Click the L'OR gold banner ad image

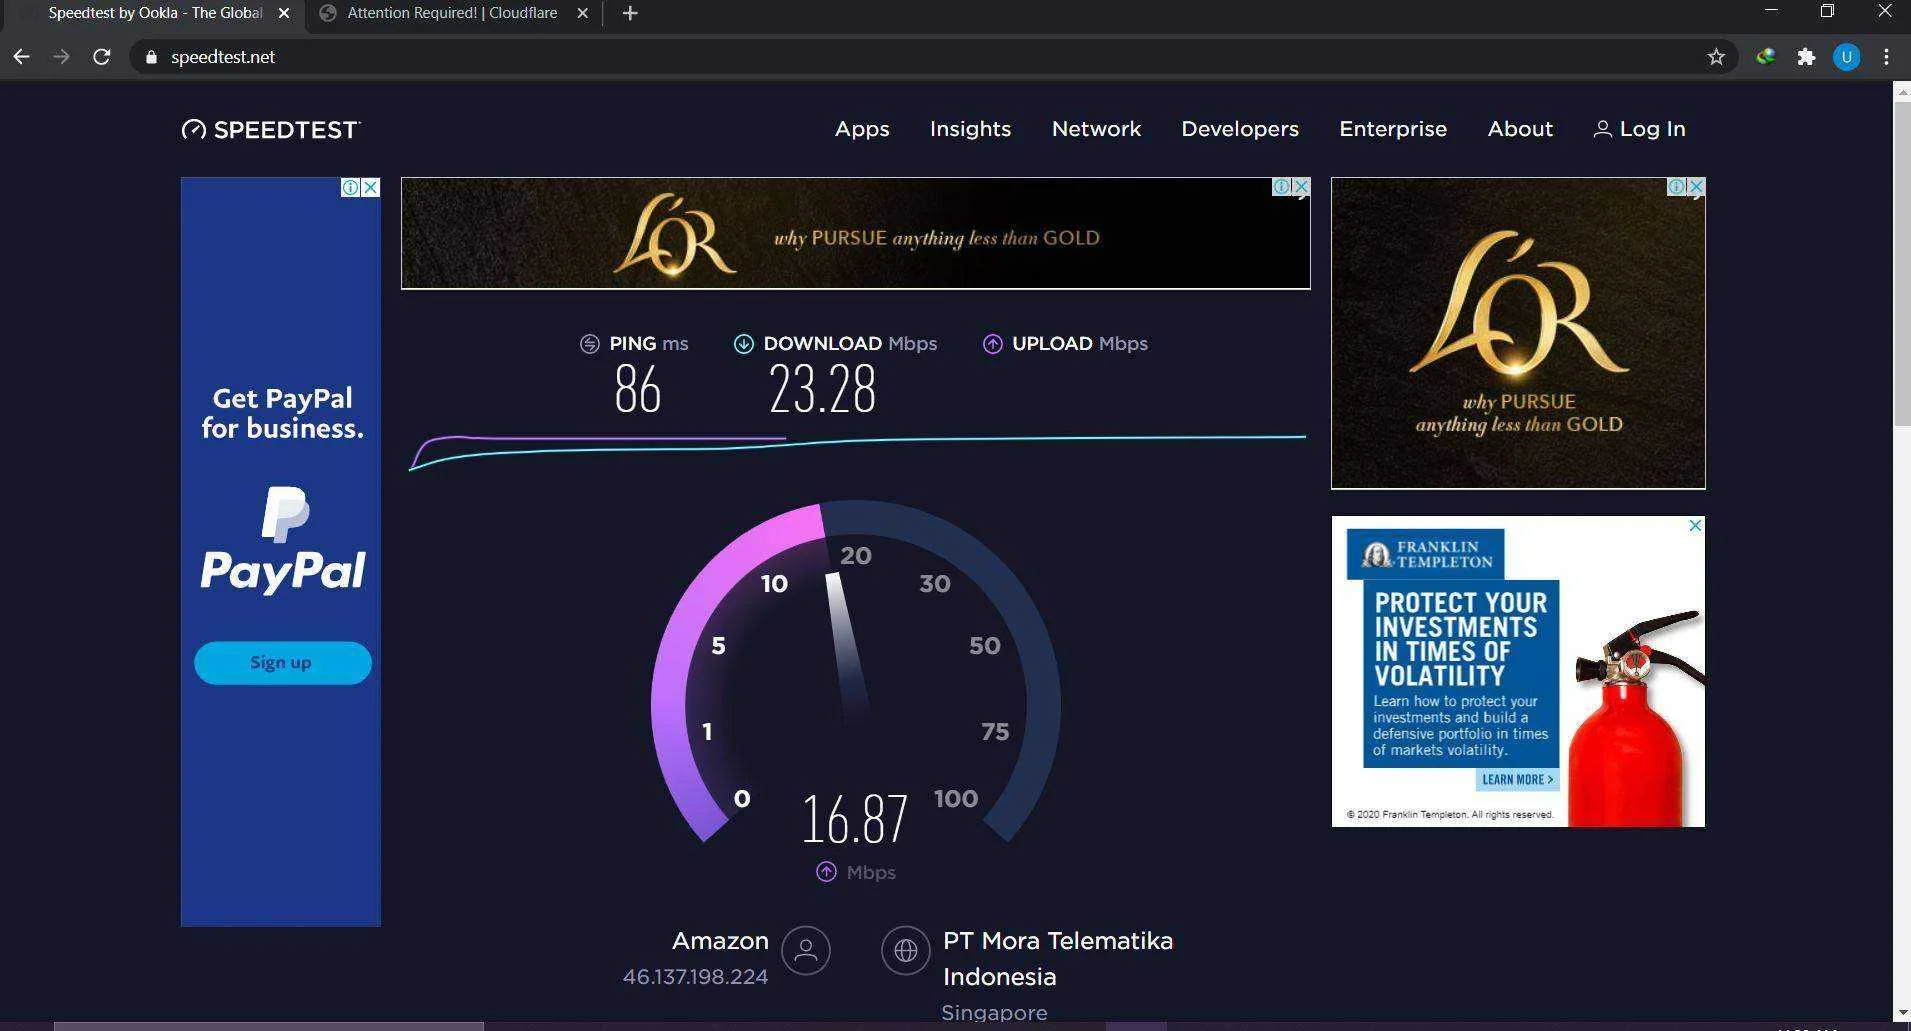pyautogui.click(x=856, y=234)
